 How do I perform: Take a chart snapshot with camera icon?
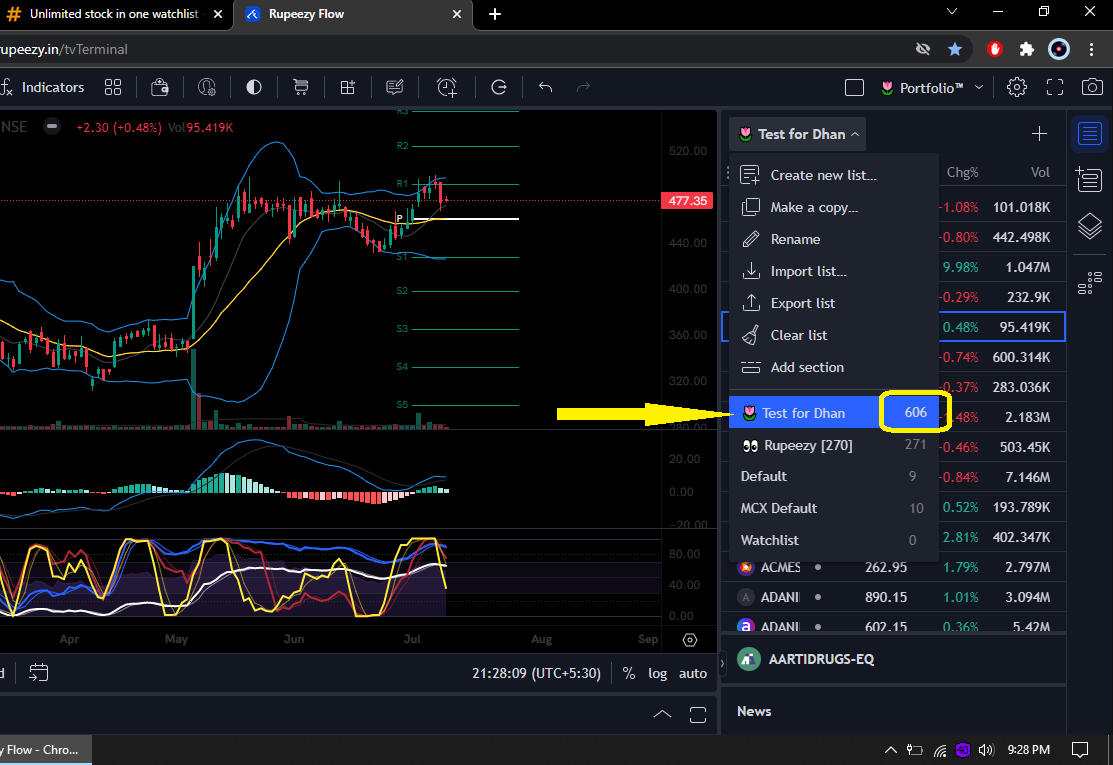pyautogui.click(x=1092, y=87)
